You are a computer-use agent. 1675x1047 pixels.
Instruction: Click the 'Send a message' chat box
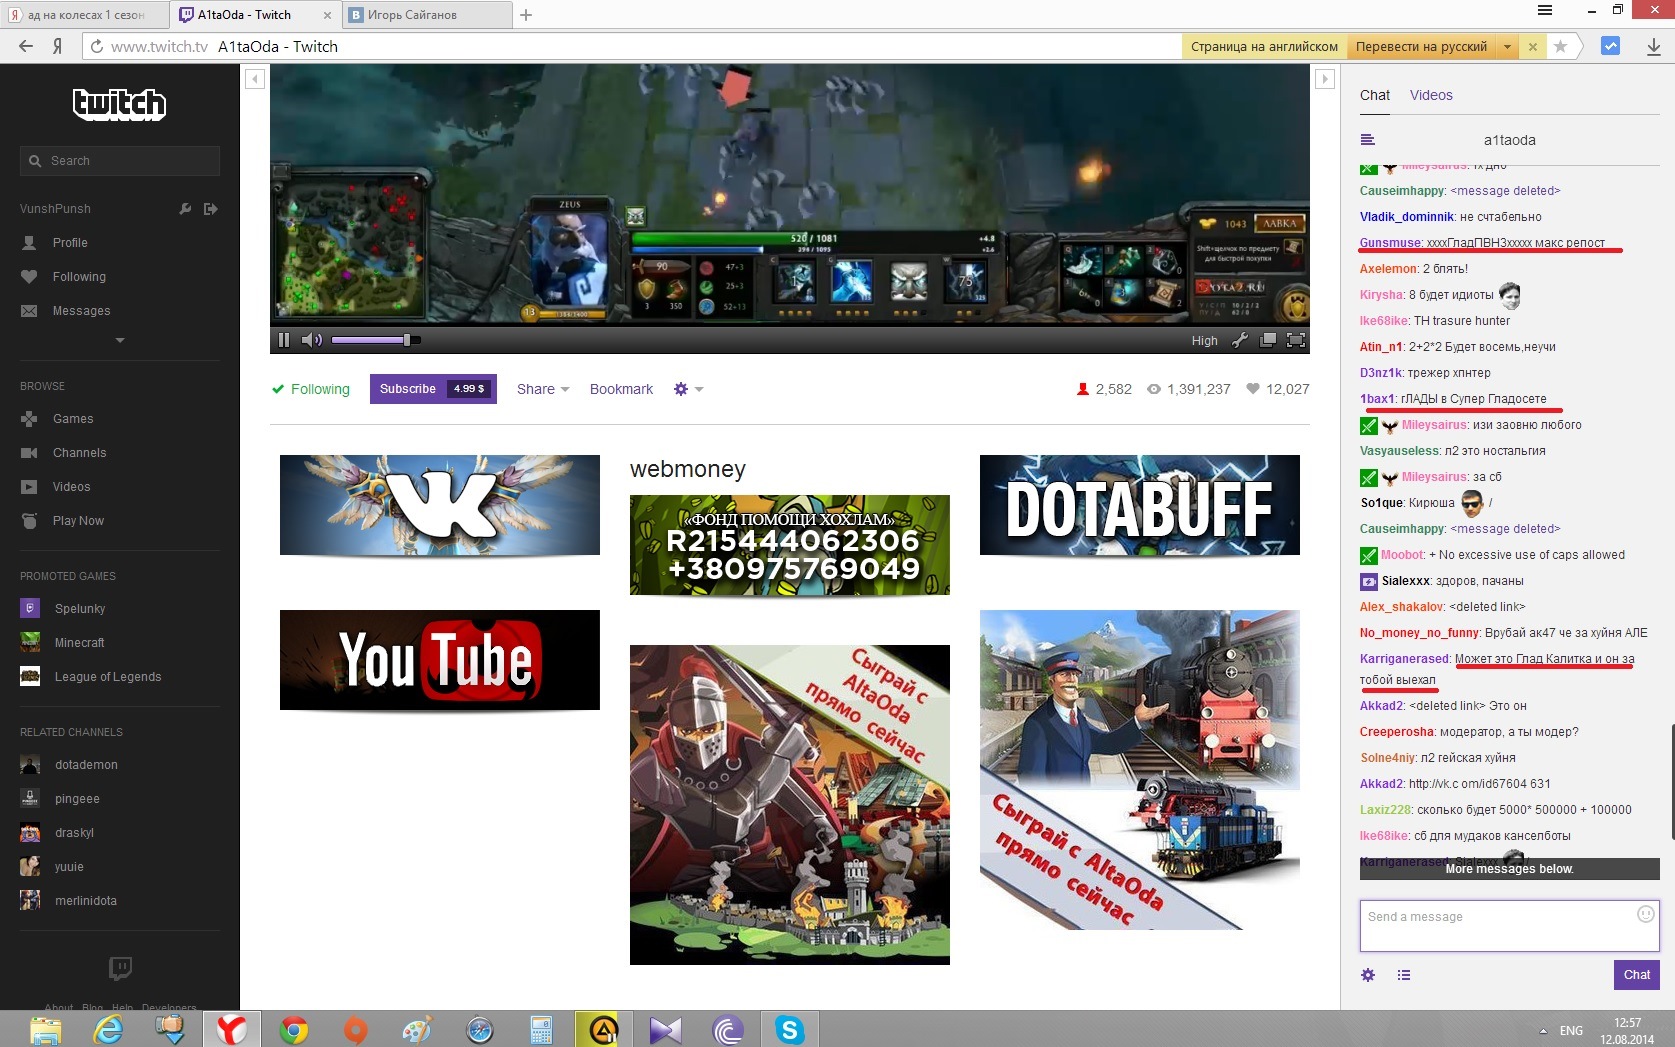[1509, 925]
